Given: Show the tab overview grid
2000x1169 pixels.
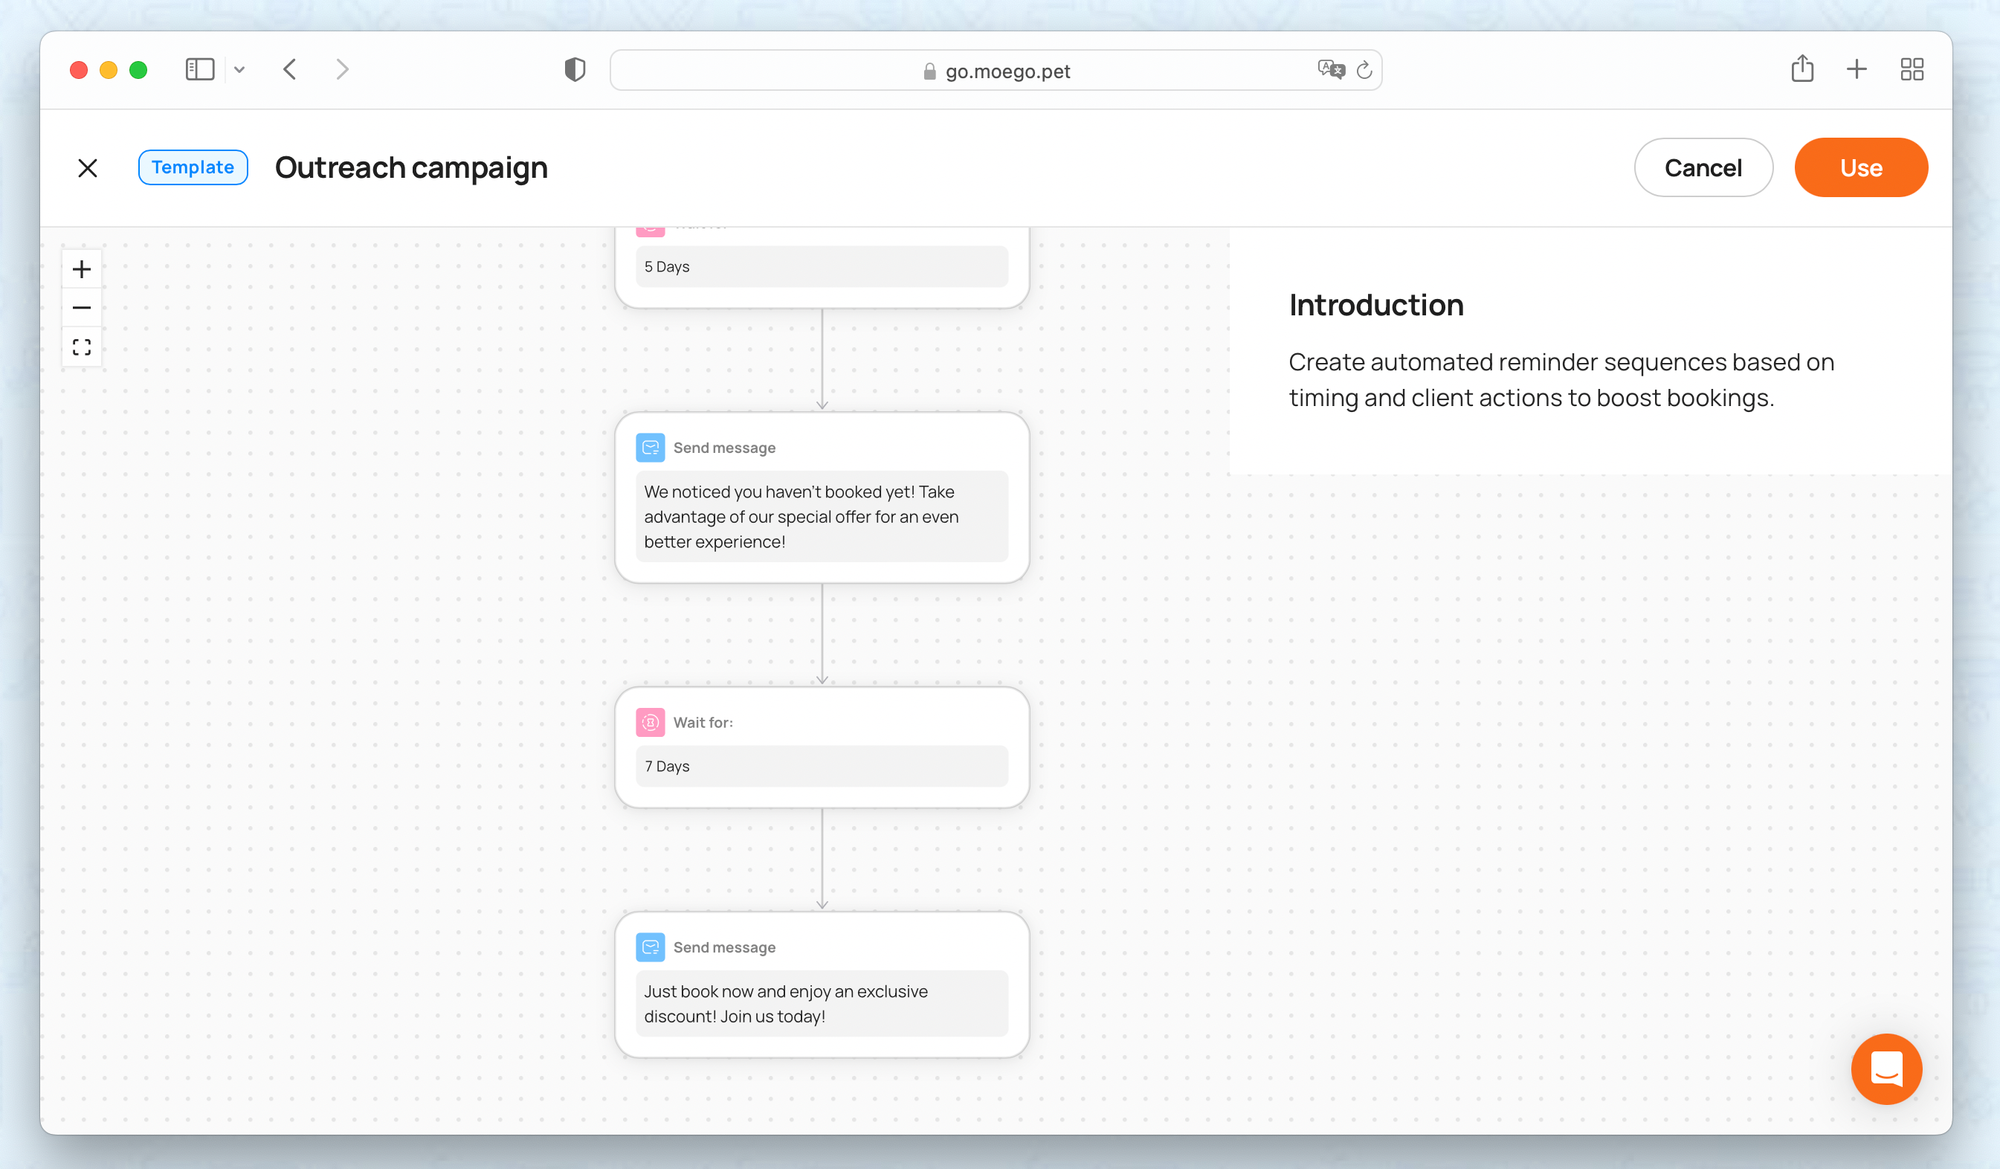Looking at the screenshot, I should pos(1912,69).
